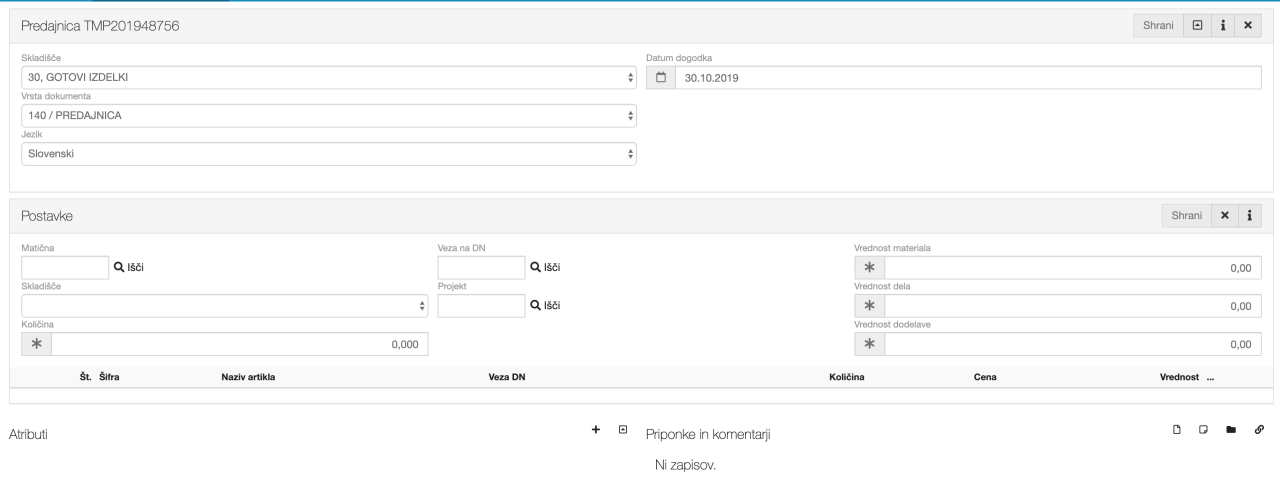
Task: Save the Predajnica document with Shrani
Action: [1159, 25]
